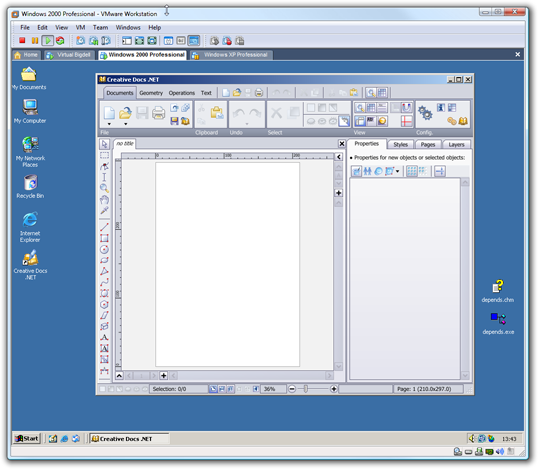Select the eyedropper picker tool
Screen dimensions: 538x469
[104, 210]
